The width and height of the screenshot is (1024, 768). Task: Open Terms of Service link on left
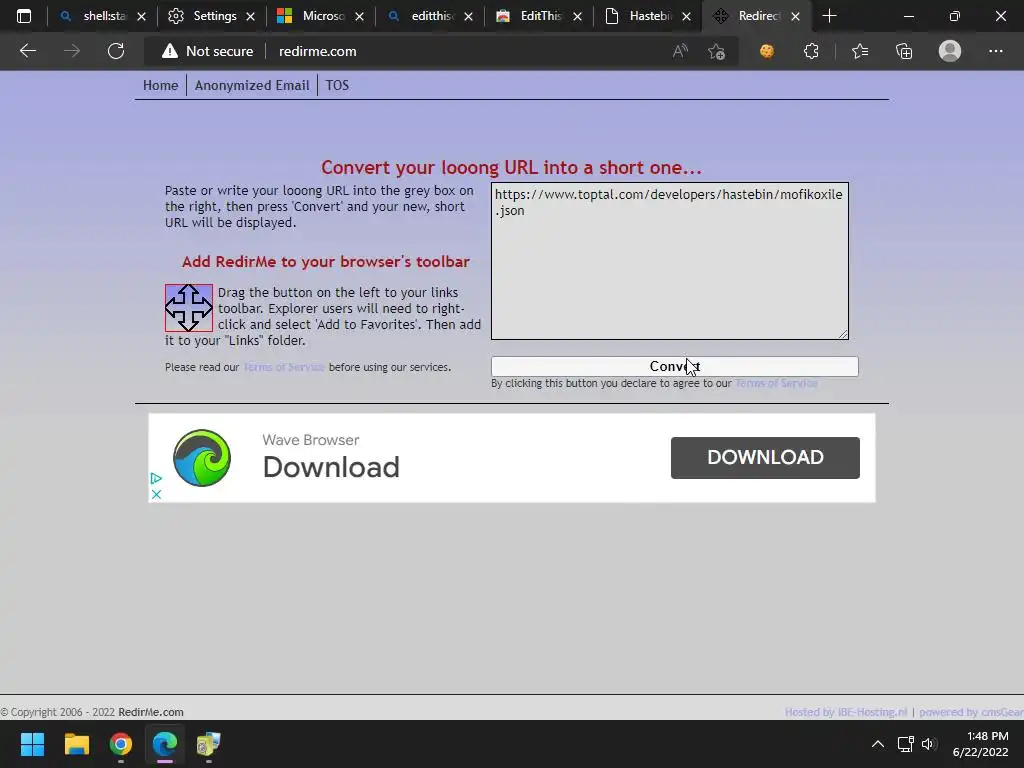(x=284, y=367)
